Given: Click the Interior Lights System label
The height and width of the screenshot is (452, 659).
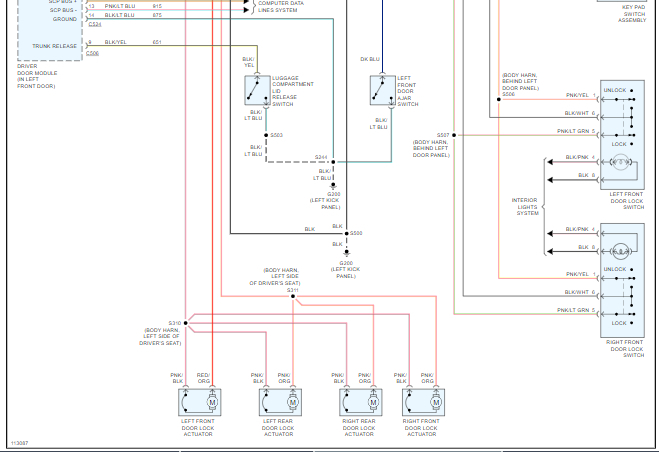Looking at the screenshot, I should click(525, 207).
